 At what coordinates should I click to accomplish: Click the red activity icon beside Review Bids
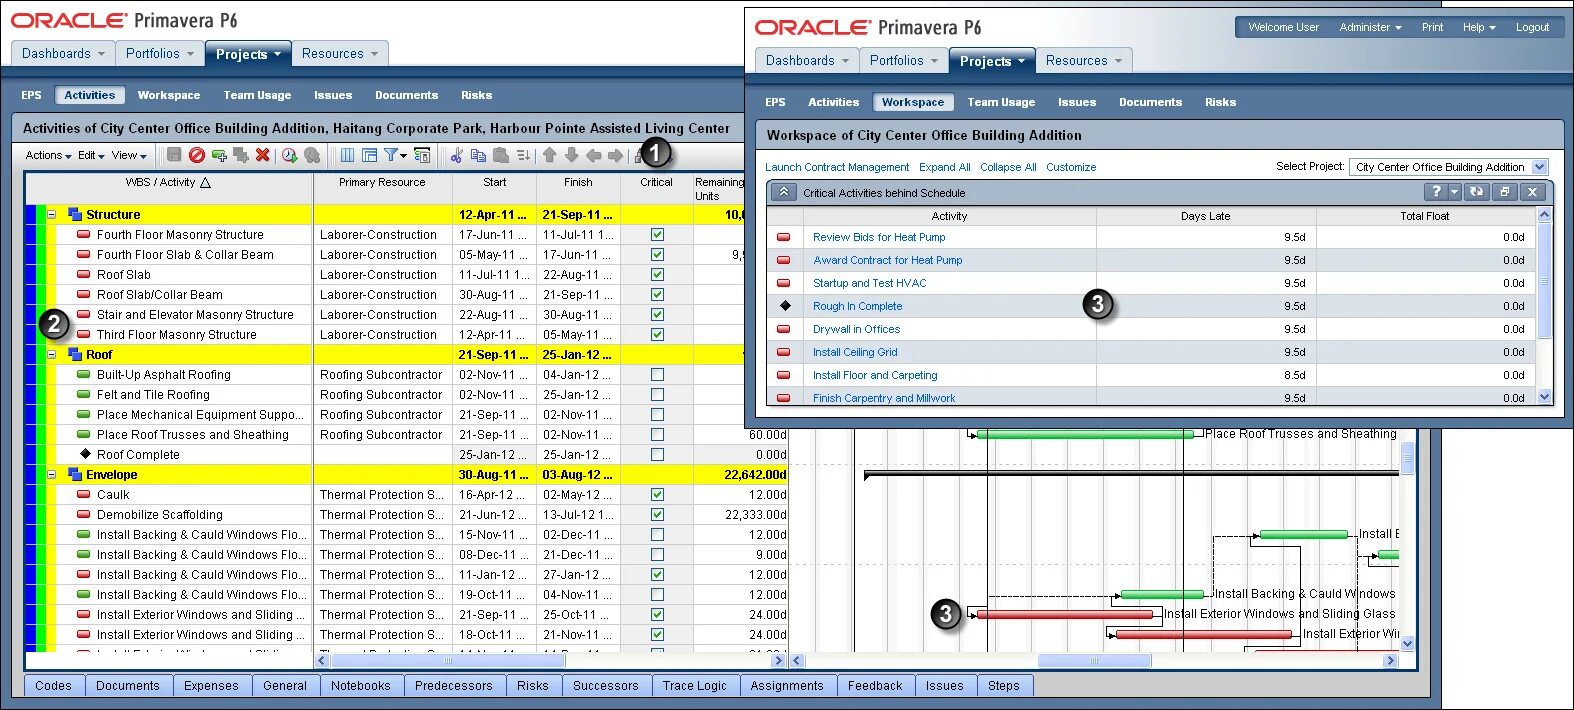click(x=783, y=237)
